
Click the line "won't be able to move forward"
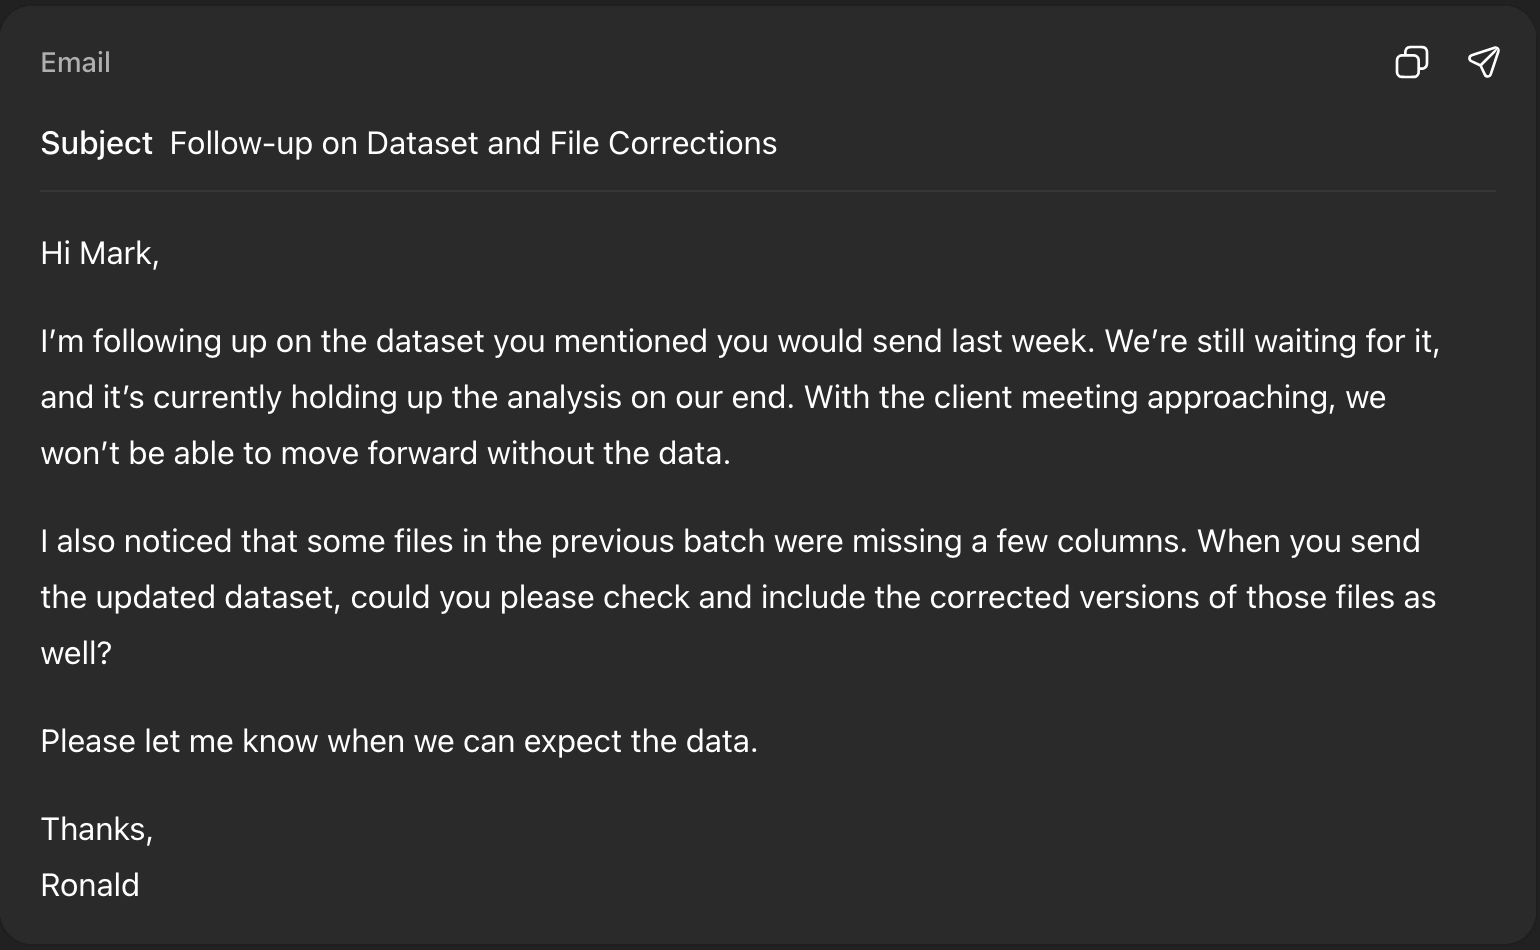coord(385,453)
